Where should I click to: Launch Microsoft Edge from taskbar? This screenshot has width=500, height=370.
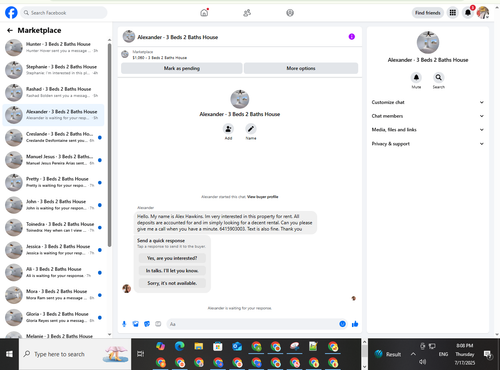point(180,347)
